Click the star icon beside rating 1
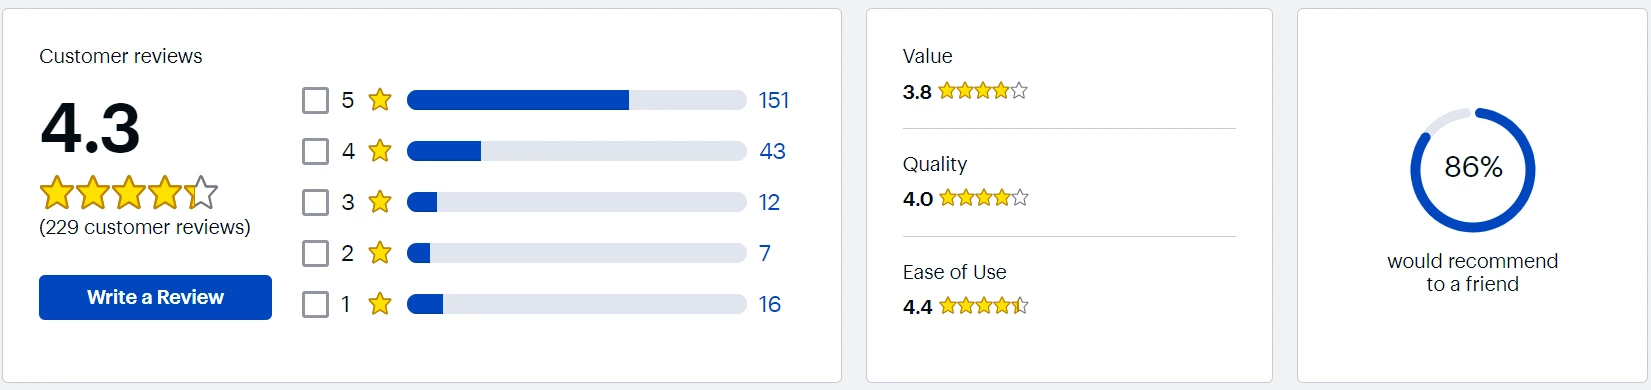 (x=380, y=303)
